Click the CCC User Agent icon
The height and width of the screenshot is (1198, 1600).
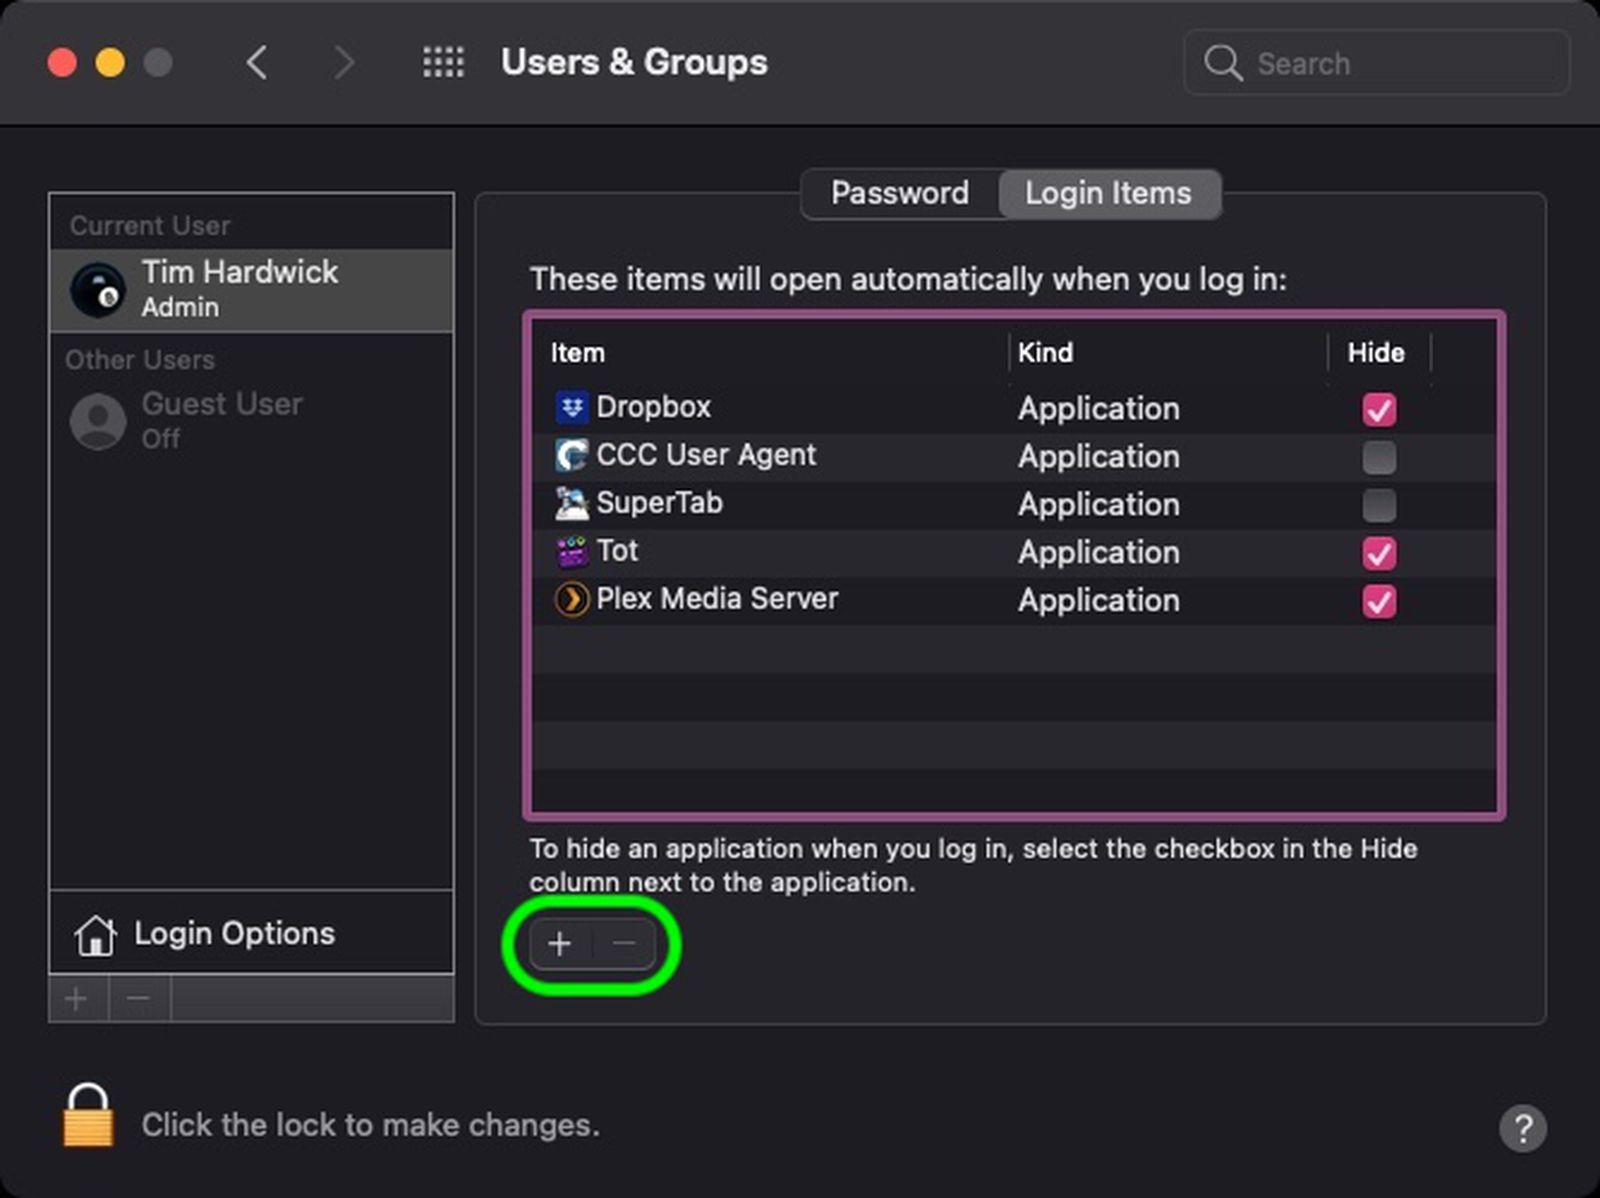571,455
